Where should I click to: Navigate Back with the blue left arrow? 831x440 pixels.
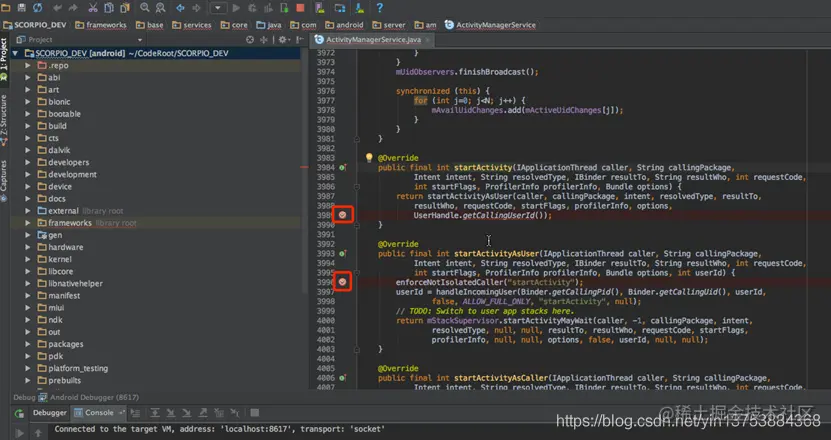[x=180, y=7]
